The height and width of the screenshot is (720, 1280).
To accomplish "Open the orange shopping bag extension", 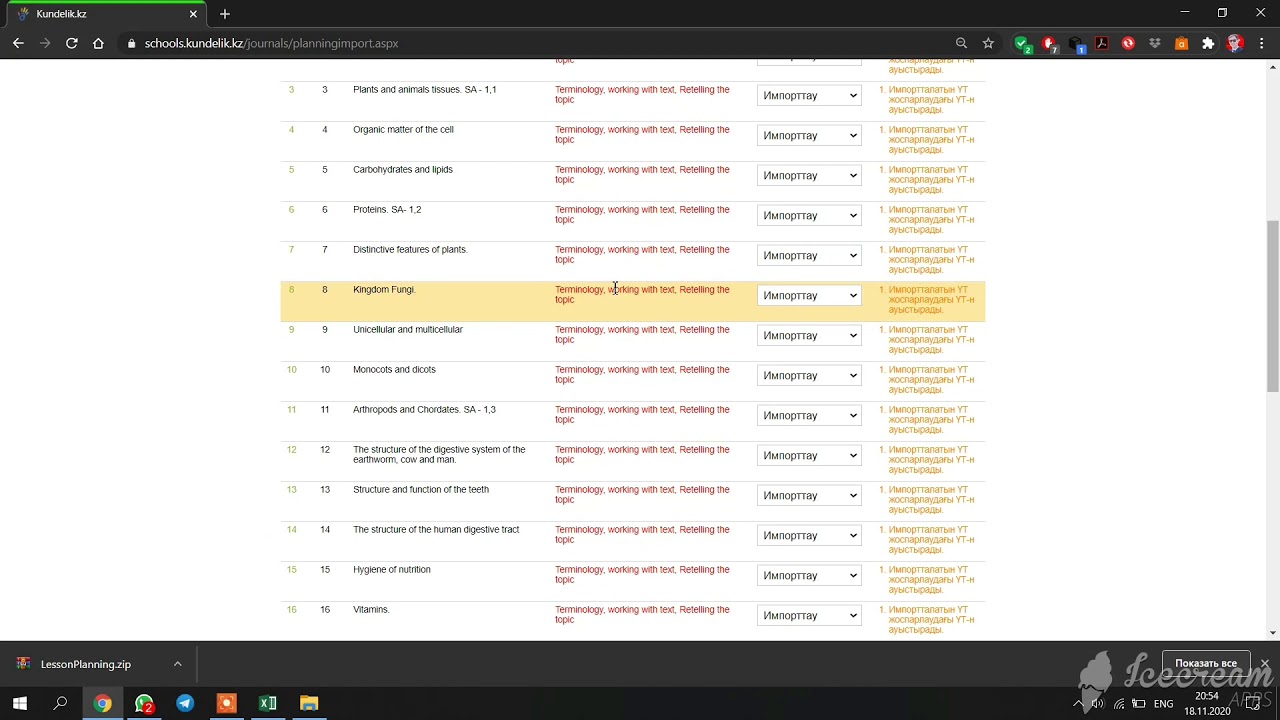I will [1181, 43].
